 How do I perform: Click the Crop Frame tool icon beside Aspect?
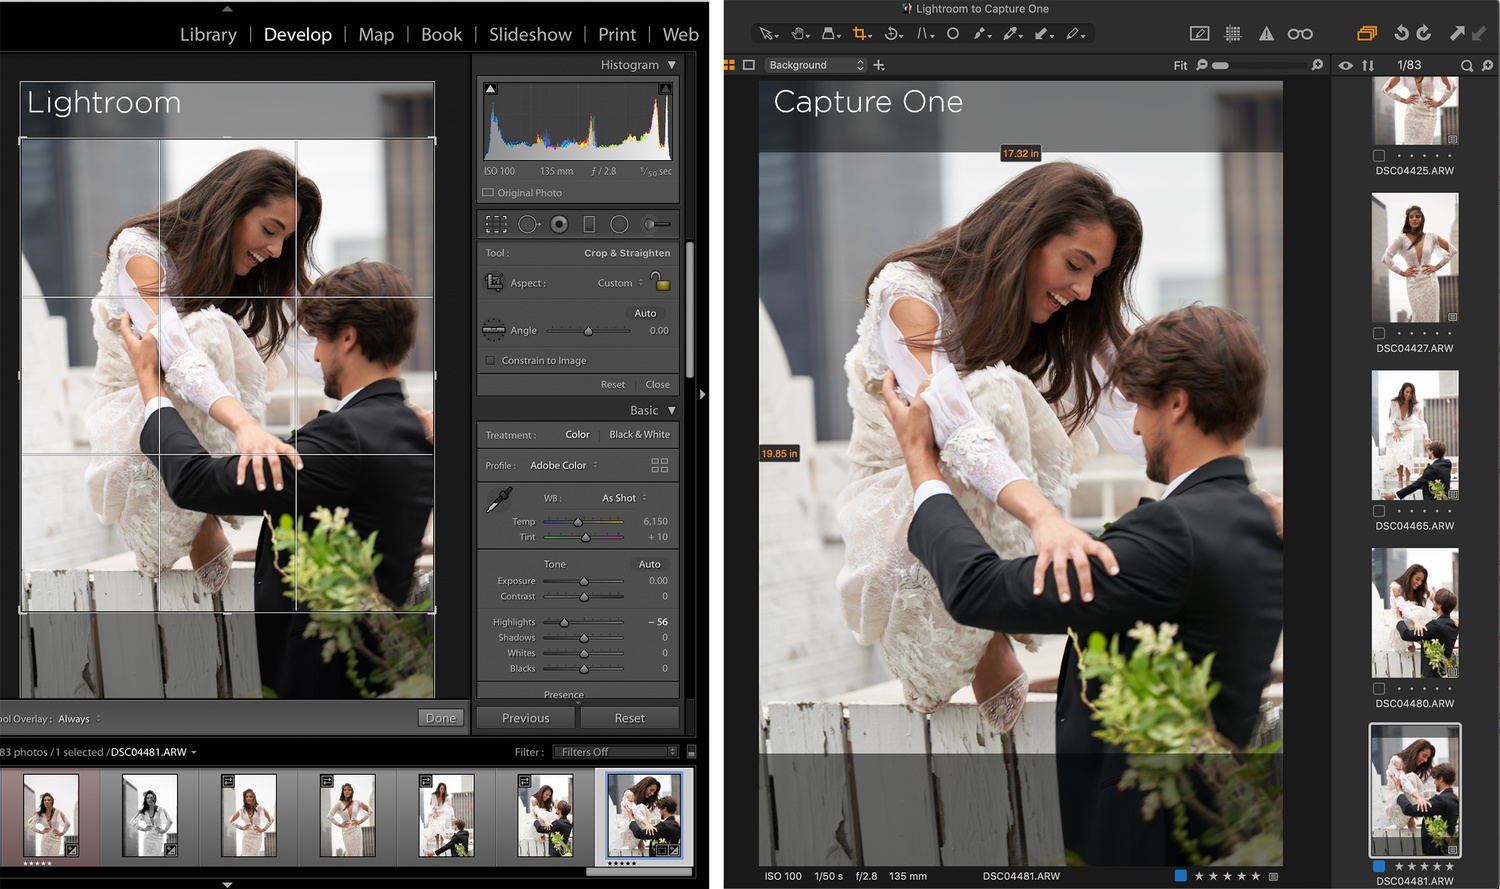[494, 283]
